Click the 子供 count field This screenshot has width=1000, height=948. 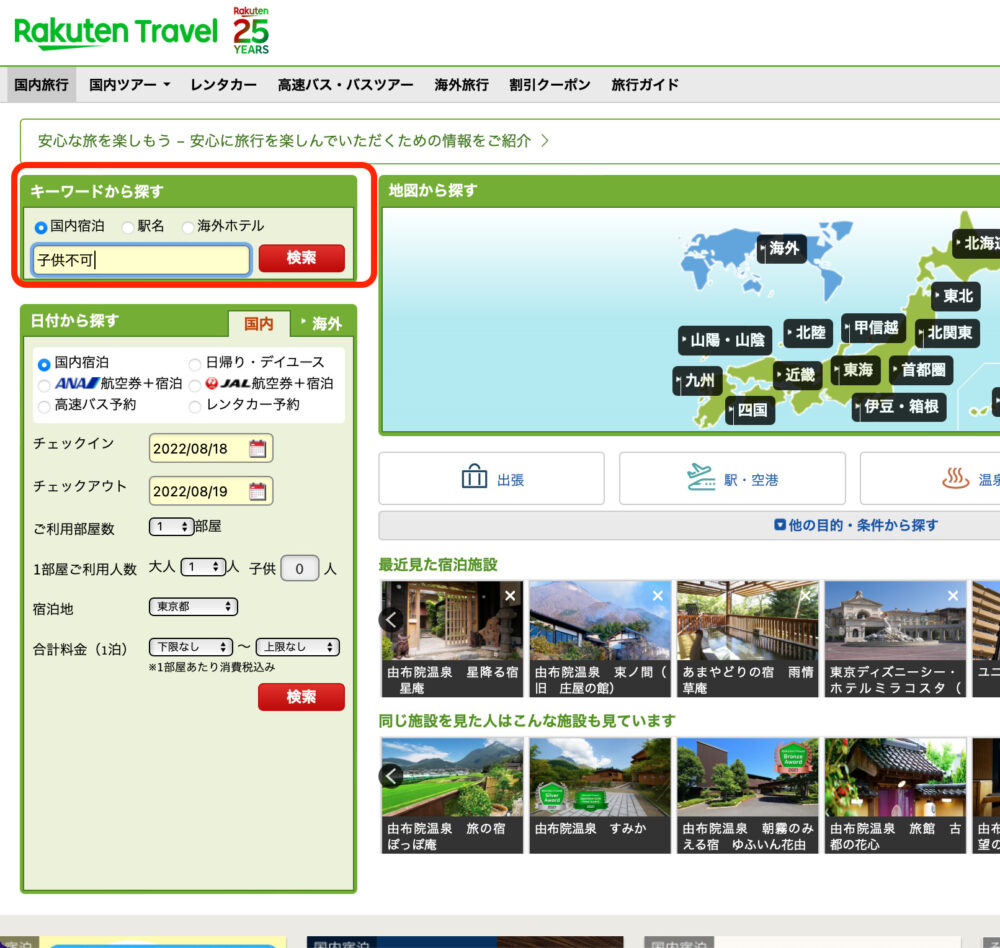(x=299, y=568)
